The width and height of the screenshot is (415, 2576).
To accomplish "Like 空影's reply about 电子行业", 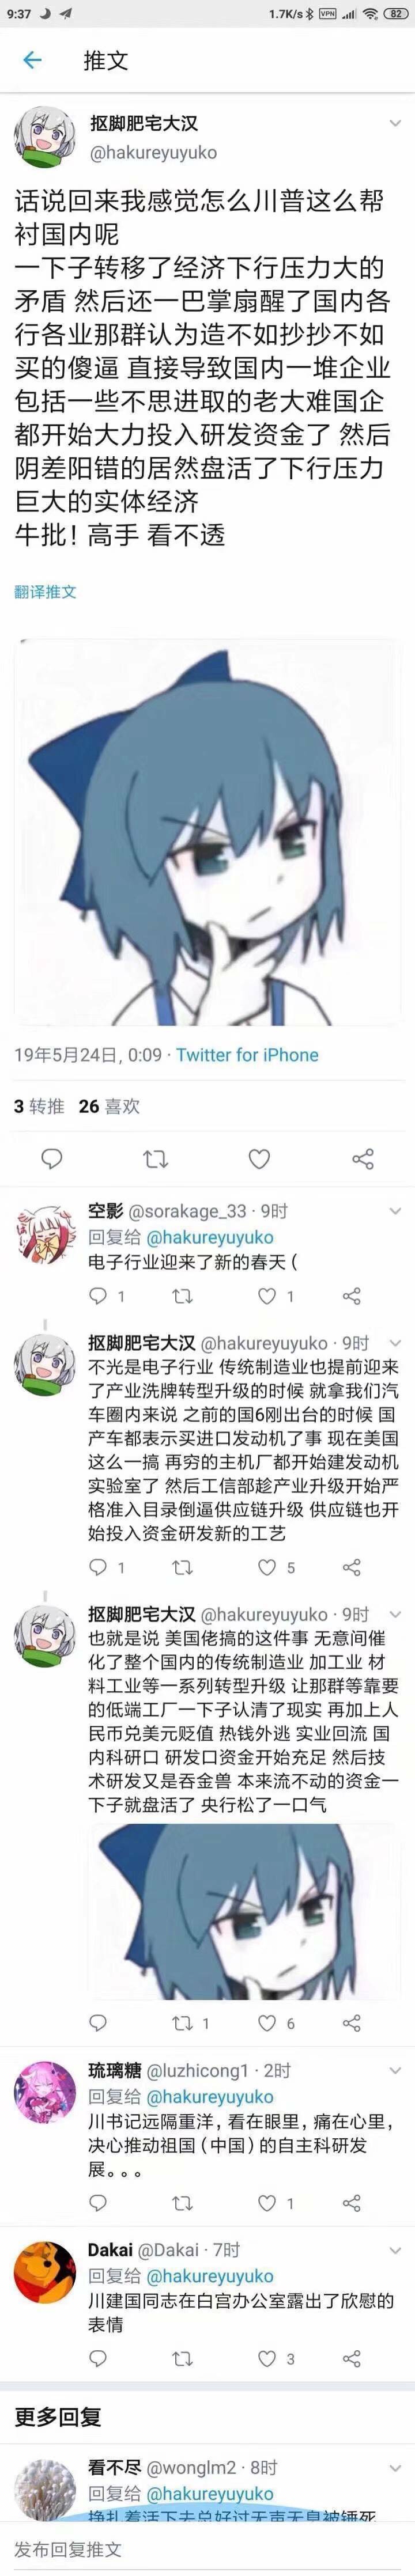I will click(x=267, y=1296).
